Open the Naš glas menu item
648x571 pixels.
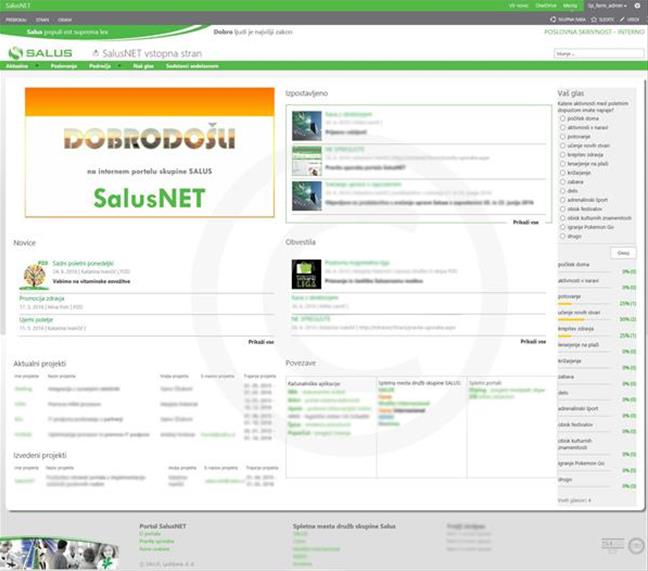pyautogui.click(x=143, y=66)
